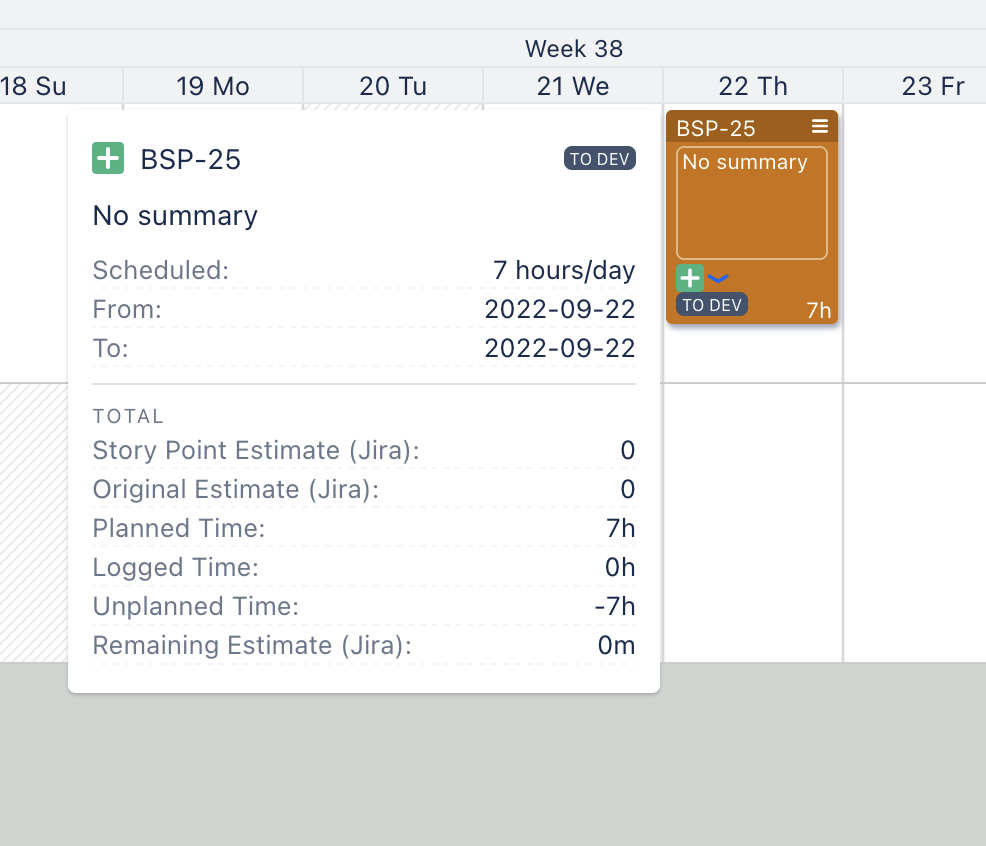The width and height of the screenshot is (986, 846).
Task: Open the hamburger menu on BSP-25 card
Action: pyautogui.click(x=820, y=126)
